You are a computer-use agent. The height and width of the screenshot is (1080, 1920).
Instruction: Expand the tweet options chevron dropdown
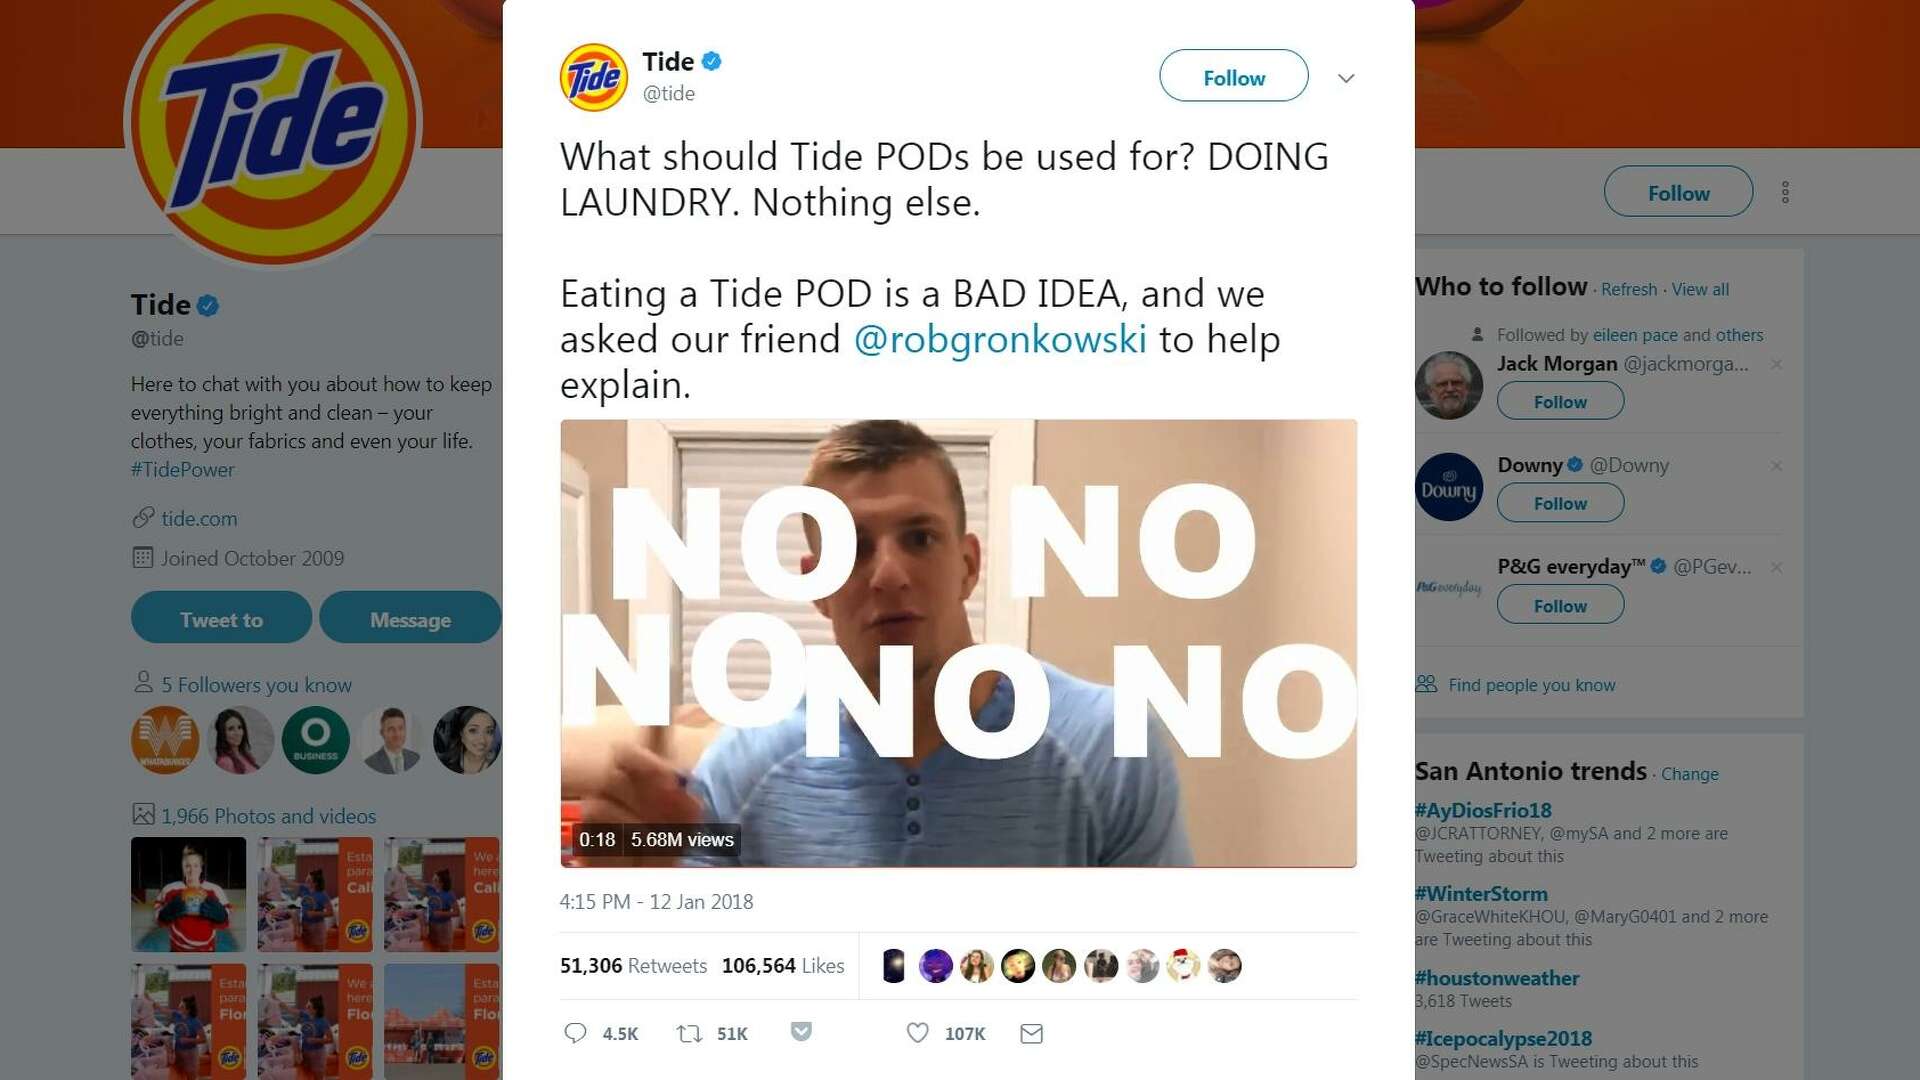[1346, 78]
